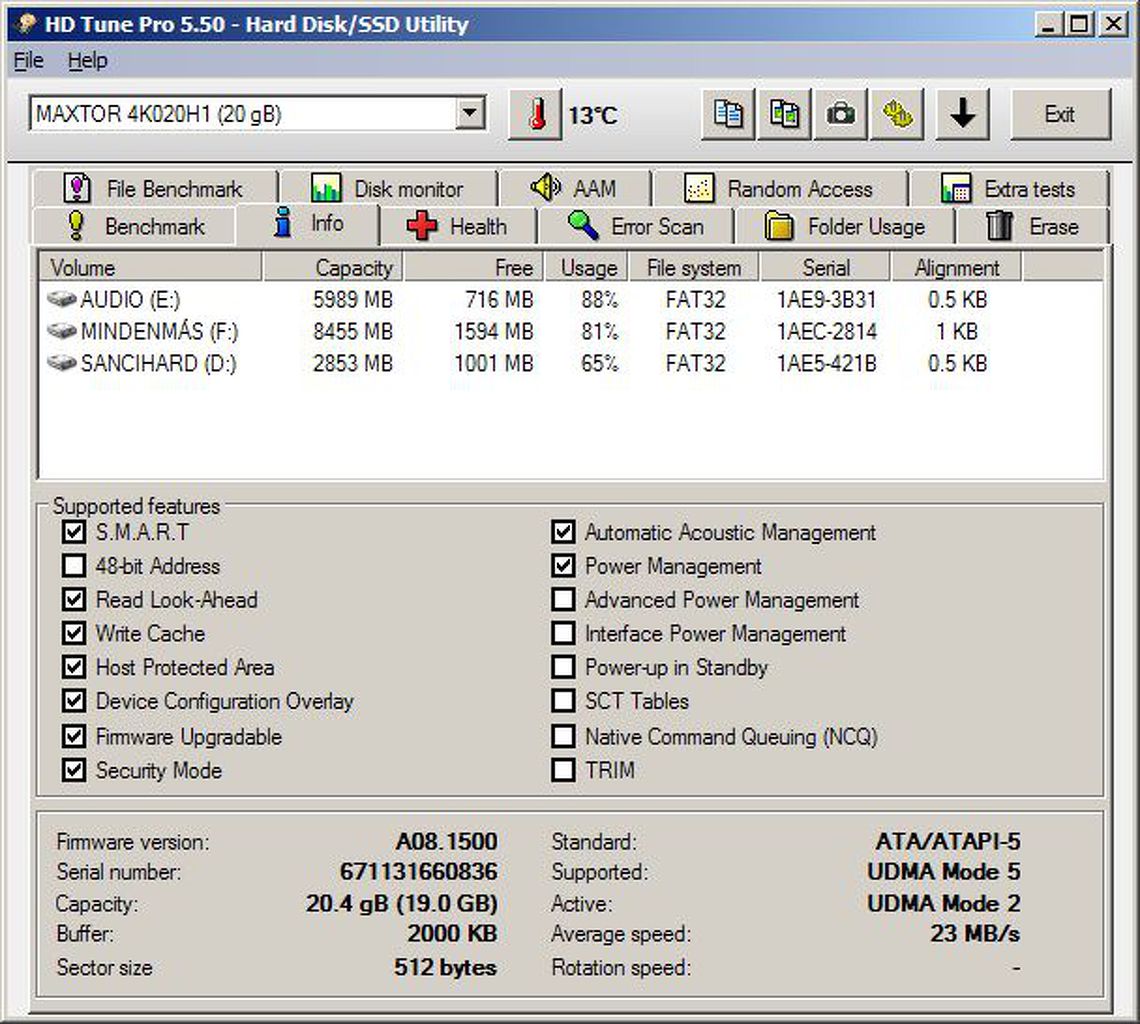
Task: Click the Exit button
Action: pos(1061,114)
